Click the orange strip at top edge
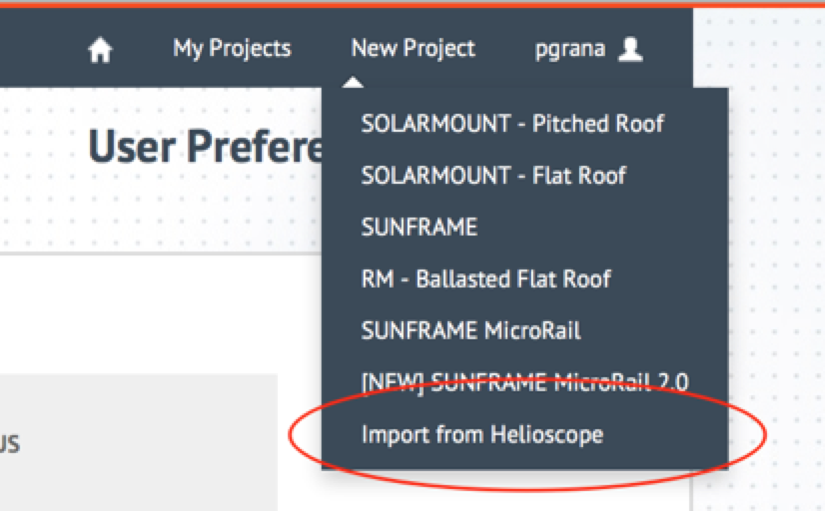 pos(400,3)
